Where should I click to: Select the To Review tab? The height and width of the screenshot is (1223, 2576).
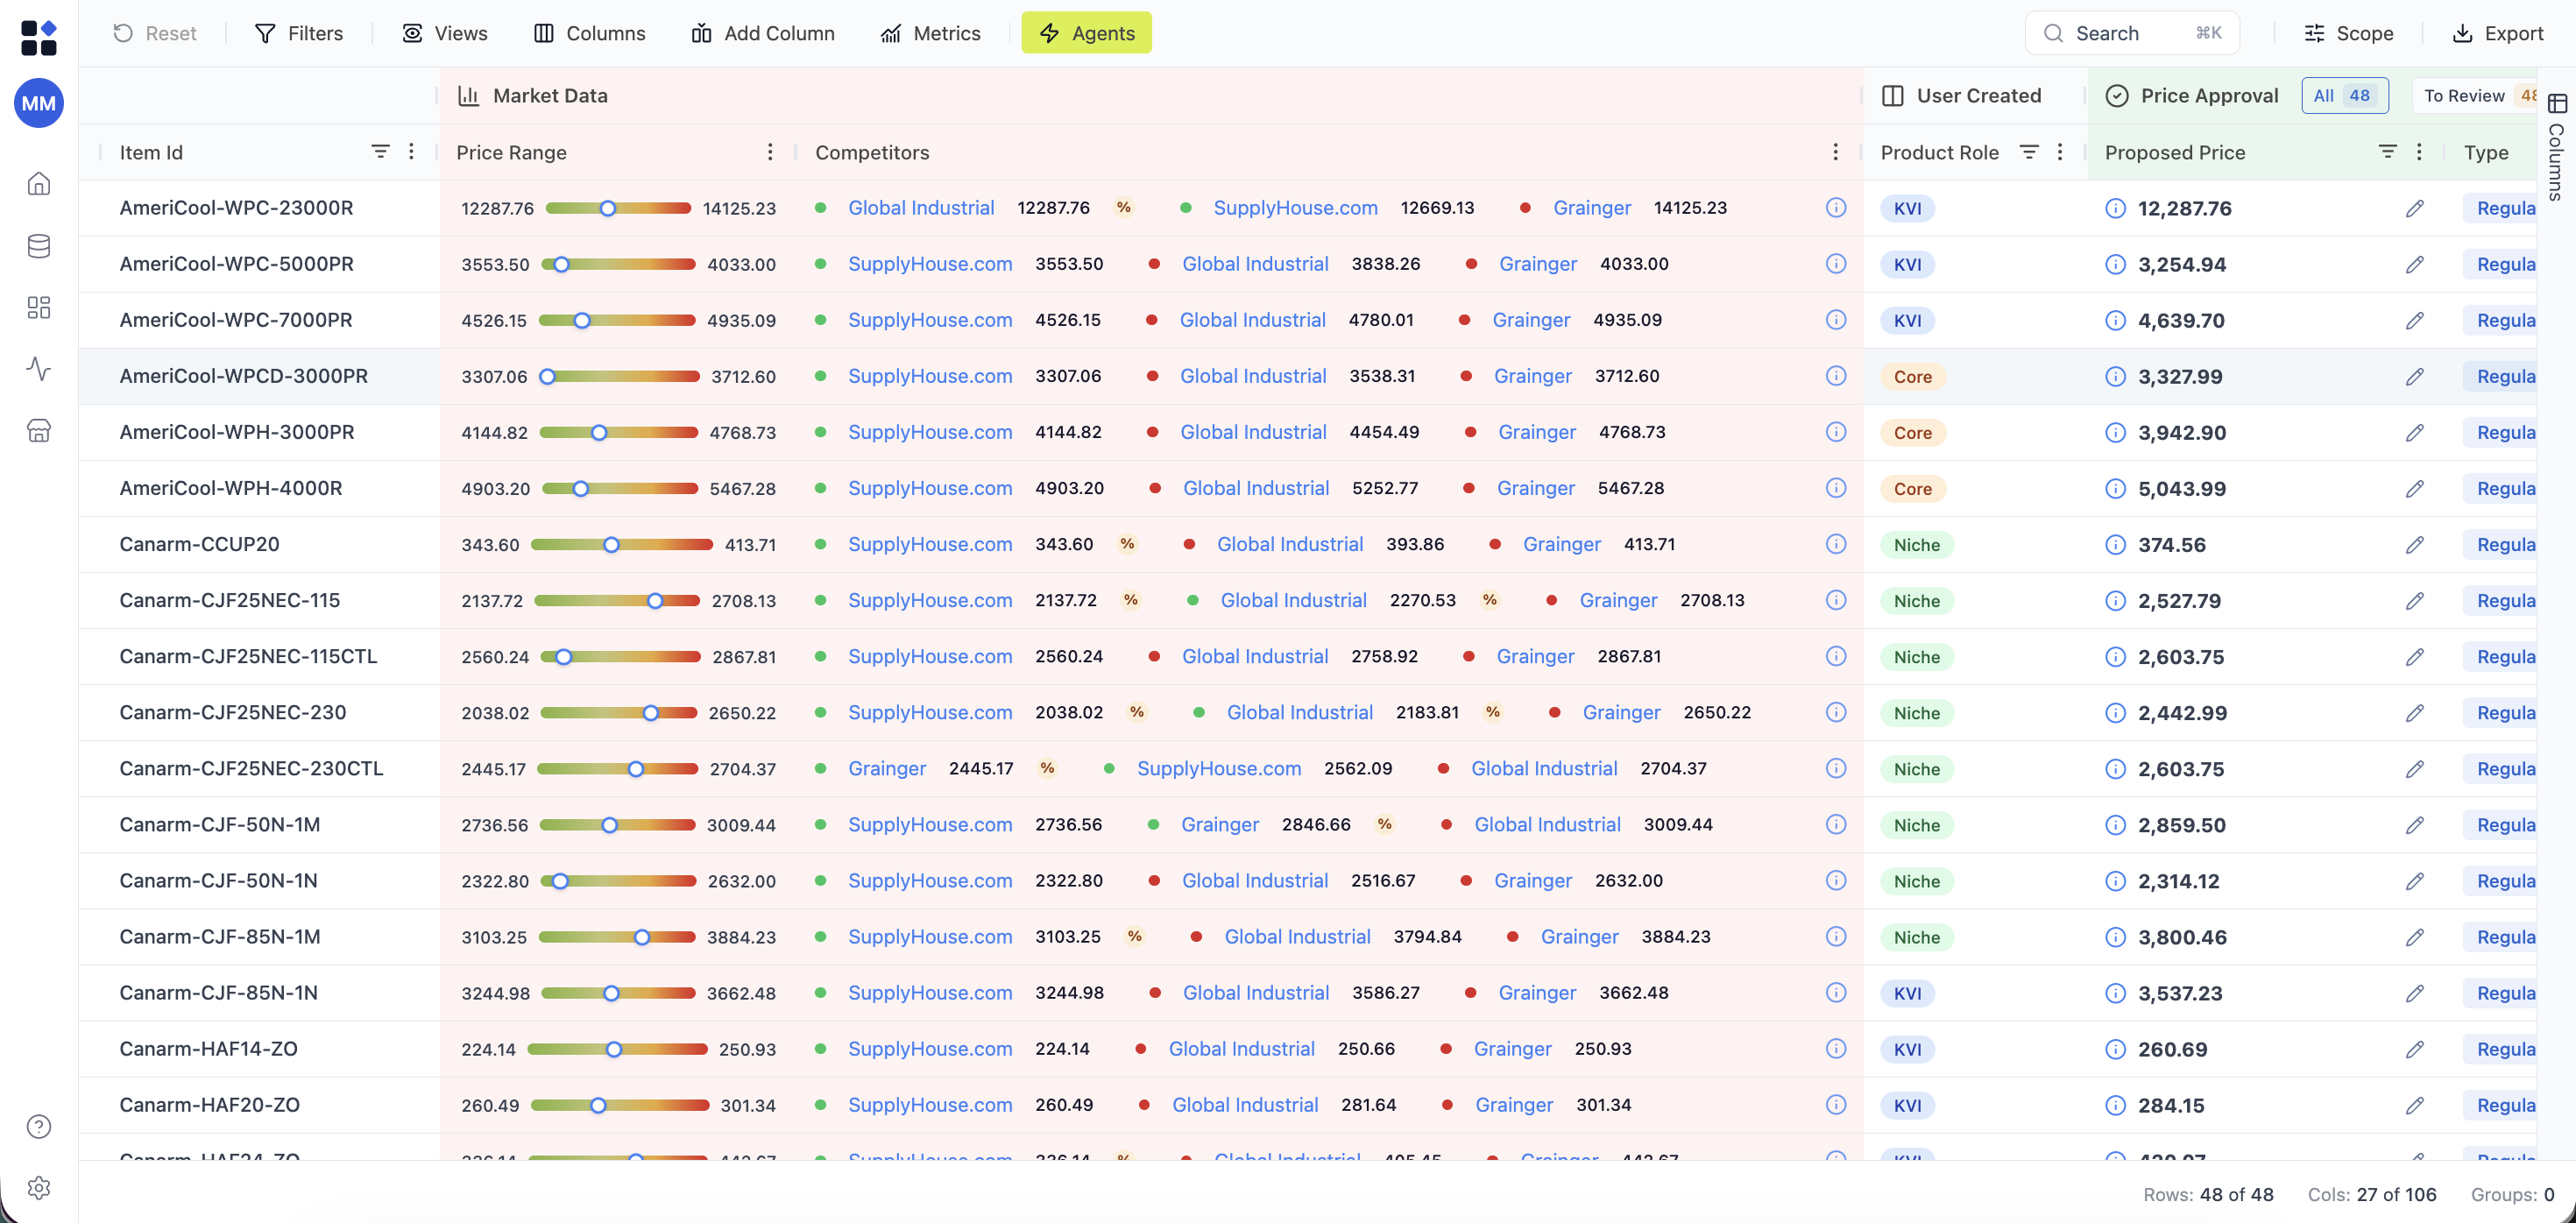[2477, 96]
